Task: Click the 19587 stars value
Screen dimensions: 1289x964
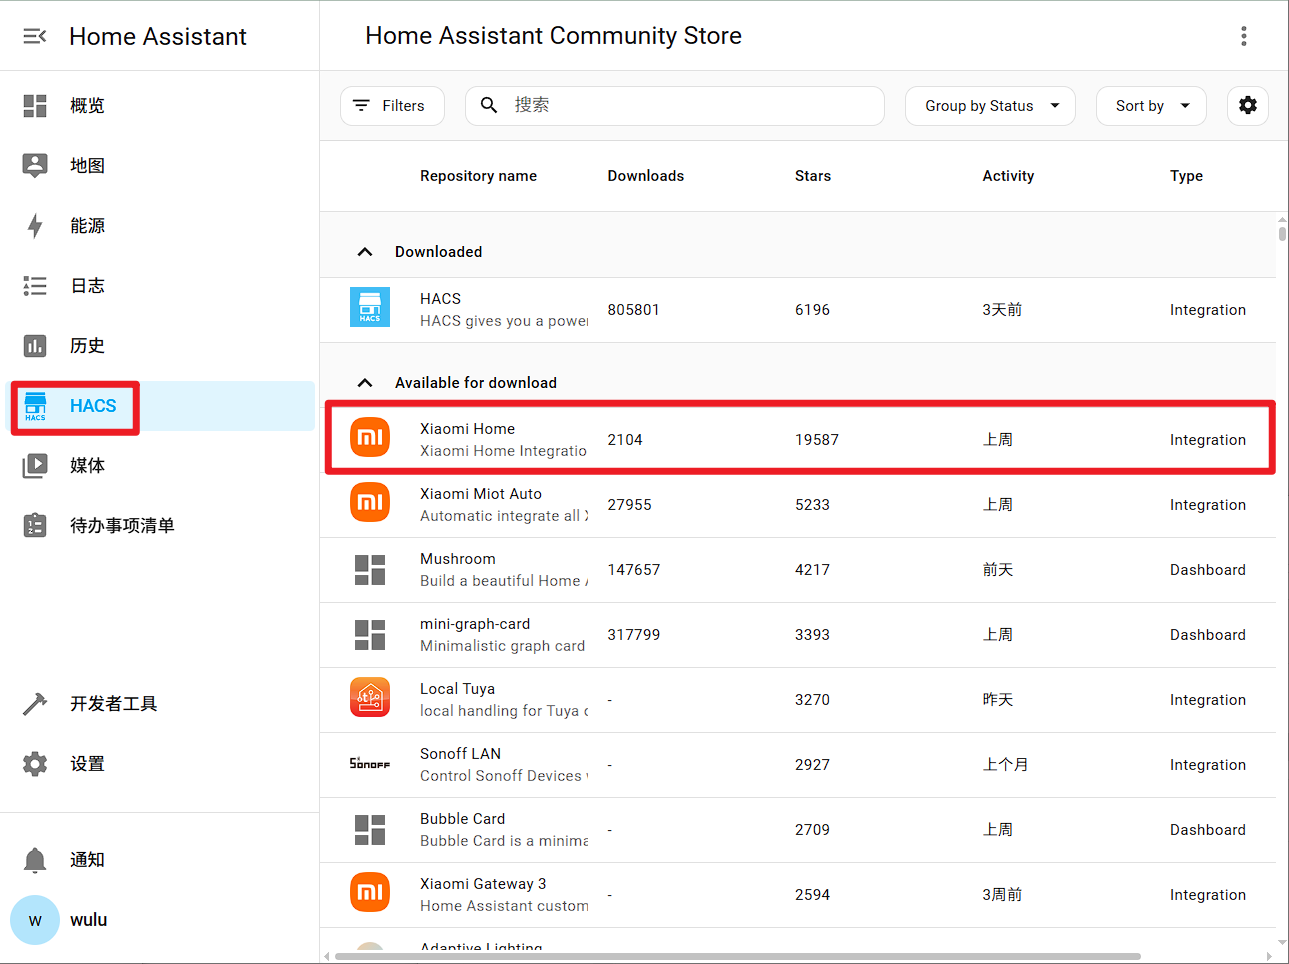Action: [817, 440]
